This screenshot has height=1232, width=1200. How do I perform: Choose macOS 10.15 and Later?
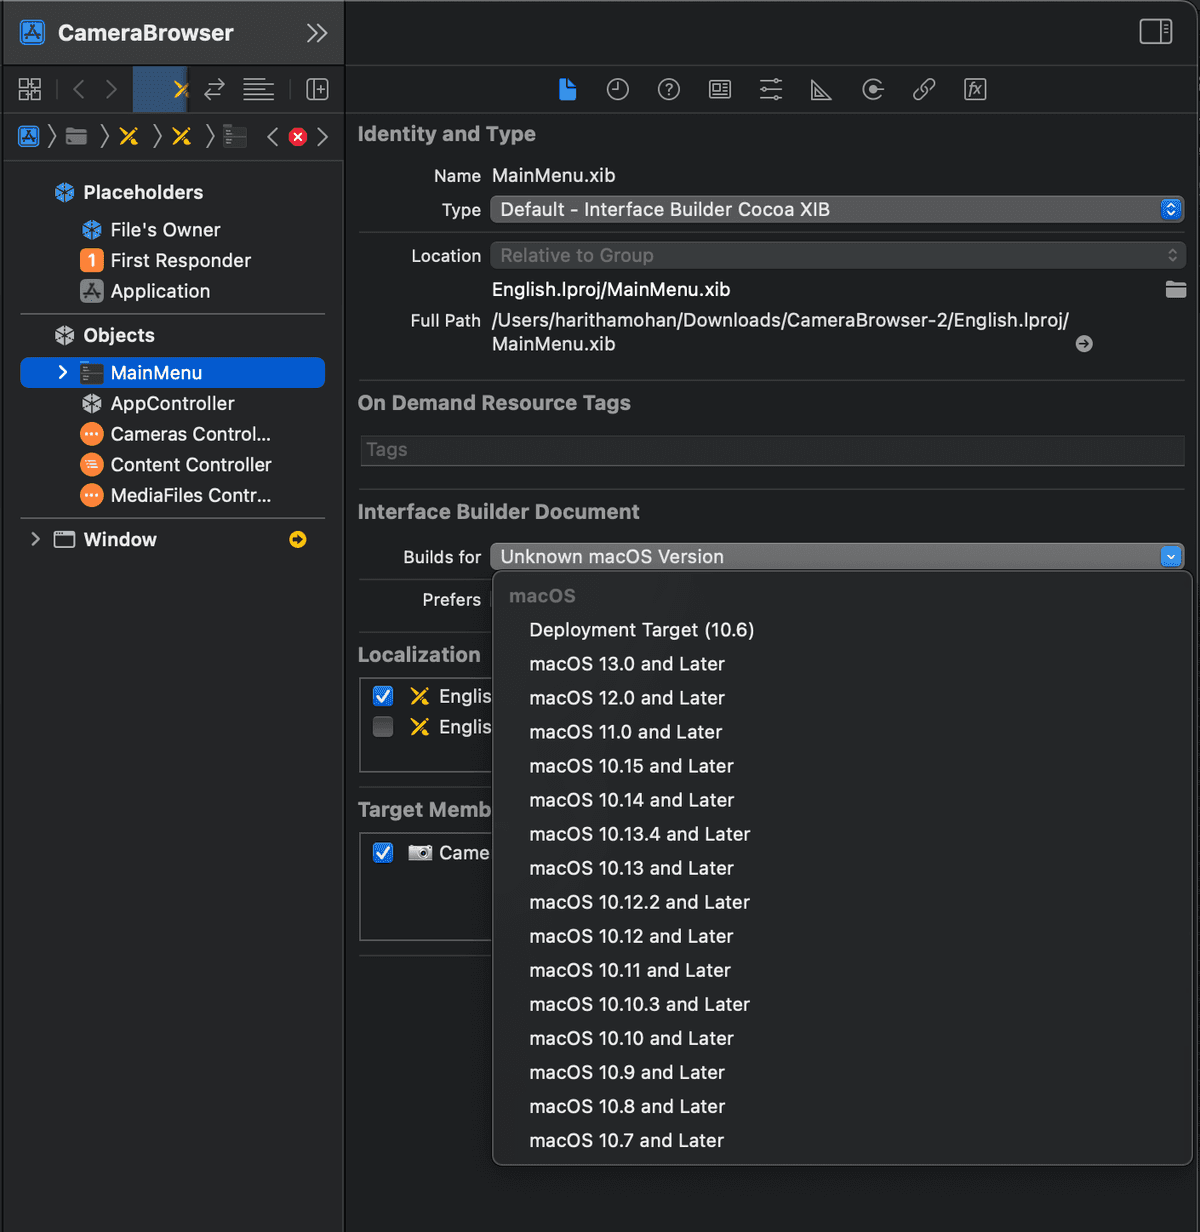pyautogui.click(x=842, y=766)
